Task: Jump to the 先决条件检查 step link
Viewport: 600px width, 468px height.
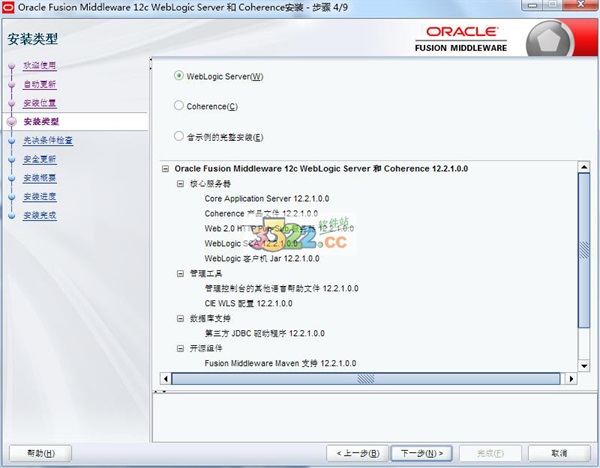Action: [48, 140]
